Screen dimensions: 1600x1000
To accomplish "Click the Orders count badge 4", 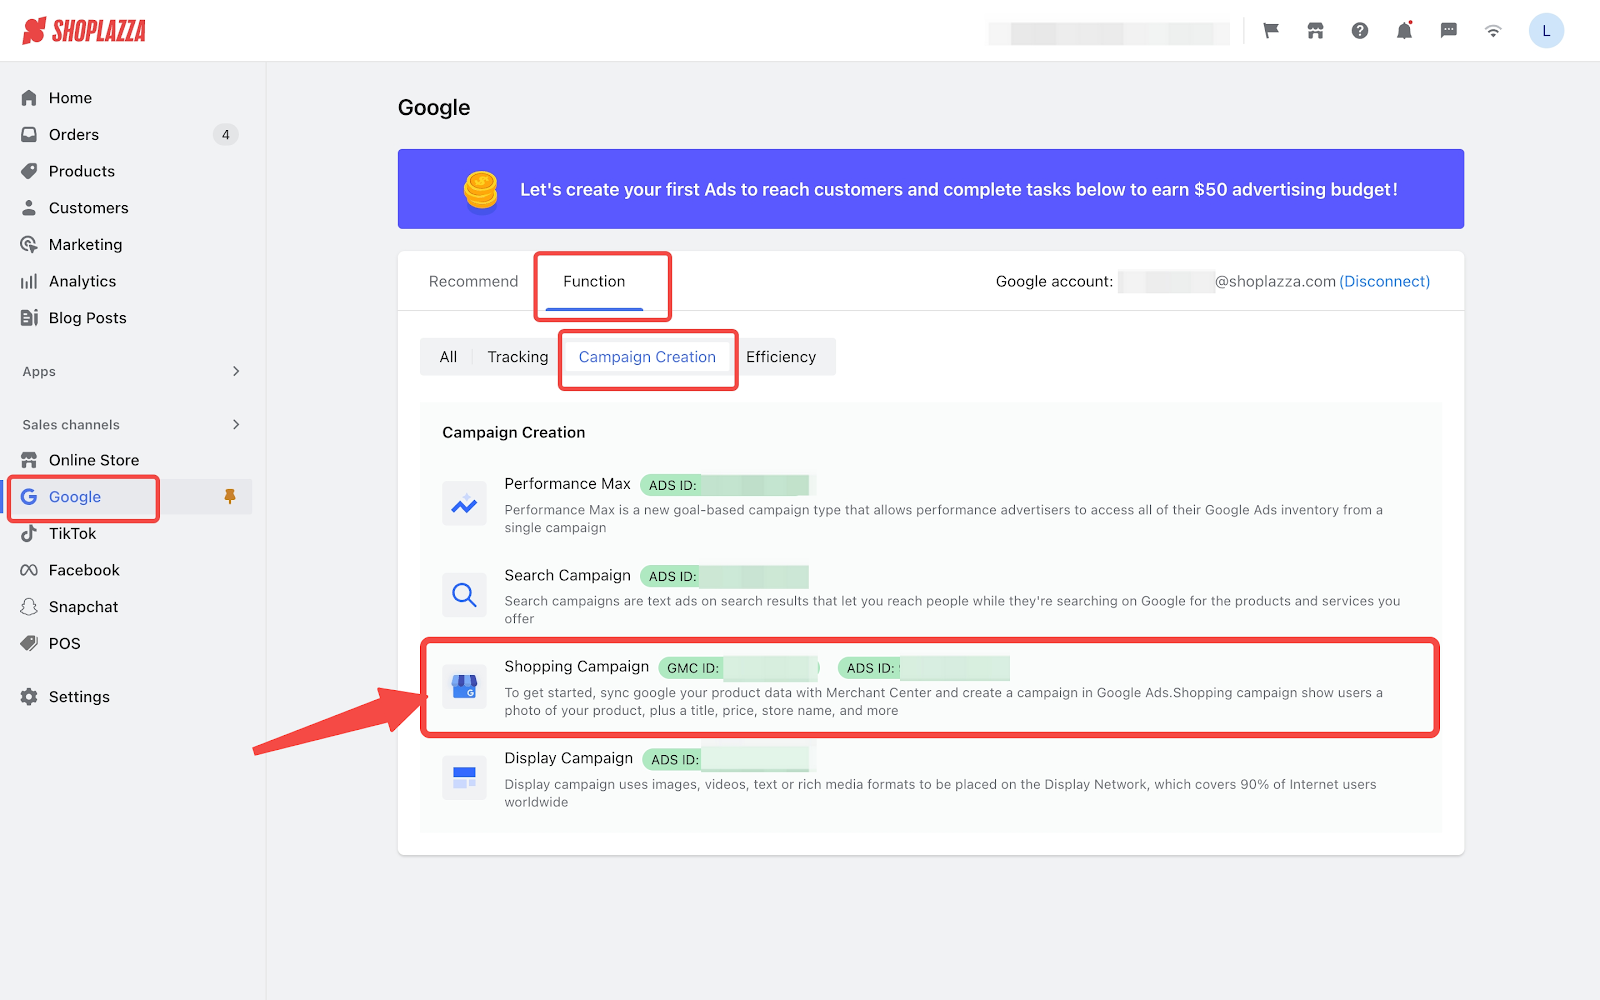I will (226, 135).
